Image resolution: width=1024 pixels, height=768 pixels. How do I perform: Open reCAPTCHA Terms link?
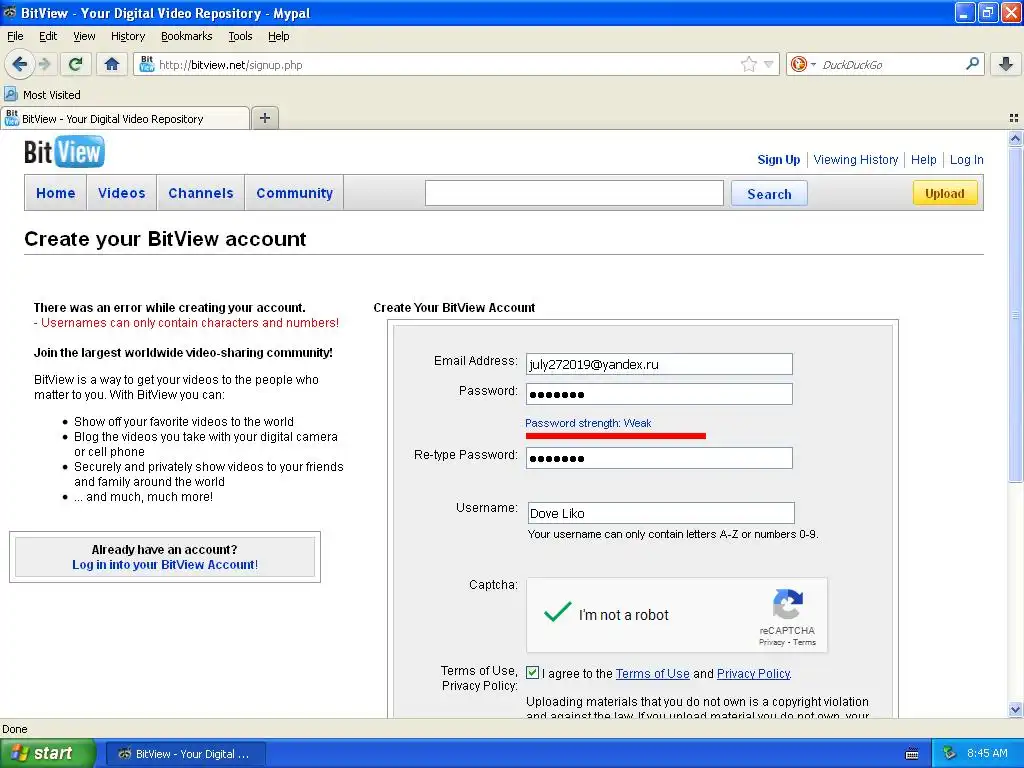tap(805, 642)
